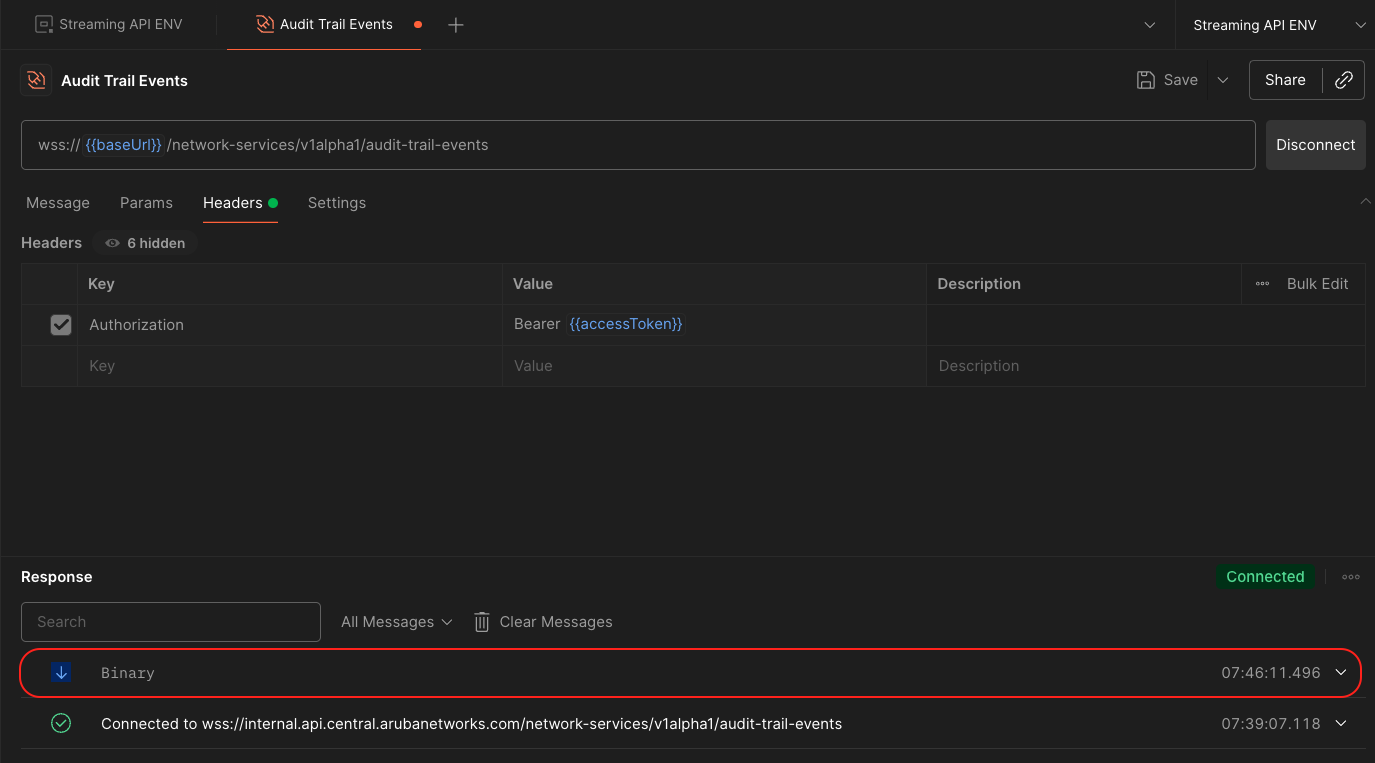The height and width of the screenshot is (763, 1375).
Task: Click the WebSocket URL input field
Action: [x=638, y=145]
